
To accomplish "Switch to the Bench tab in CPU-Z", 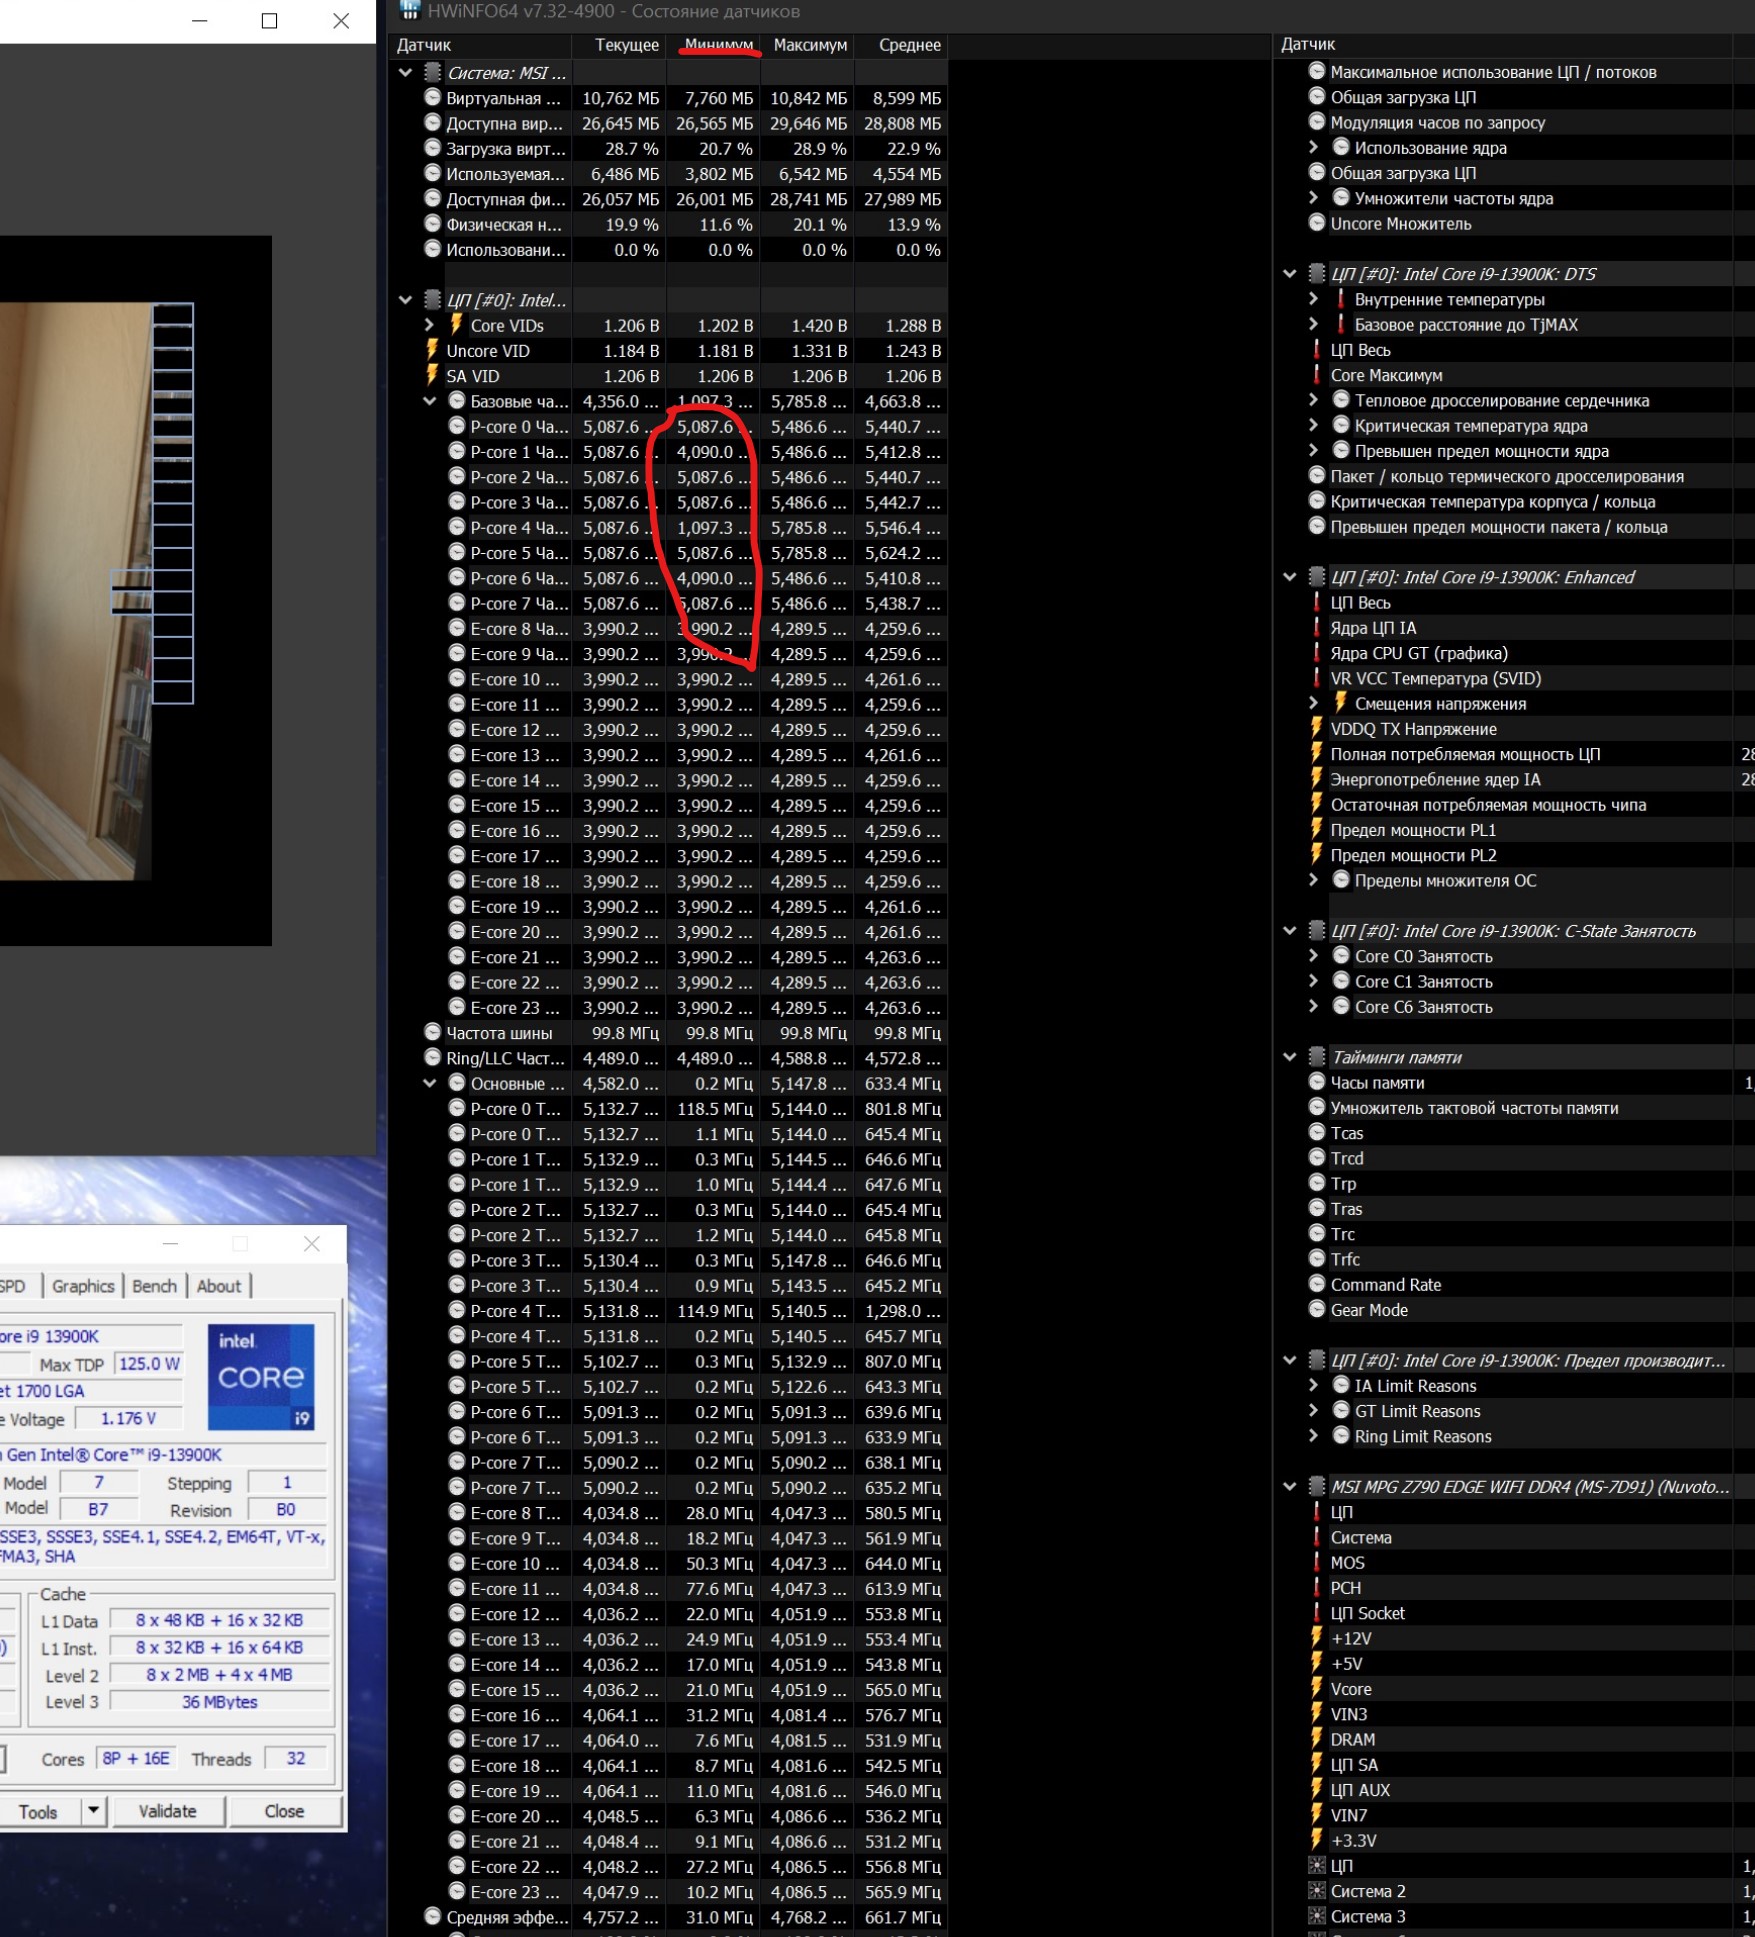I will click(155, 1286).
